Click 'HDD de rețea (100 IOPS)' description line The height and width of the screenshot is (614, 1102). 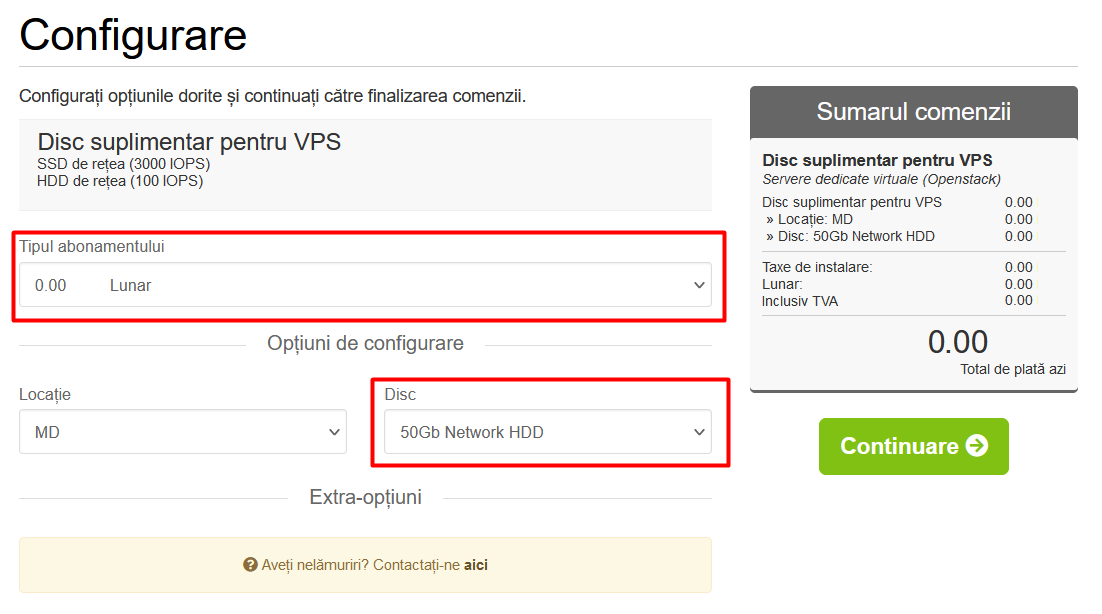click(120, 181)
